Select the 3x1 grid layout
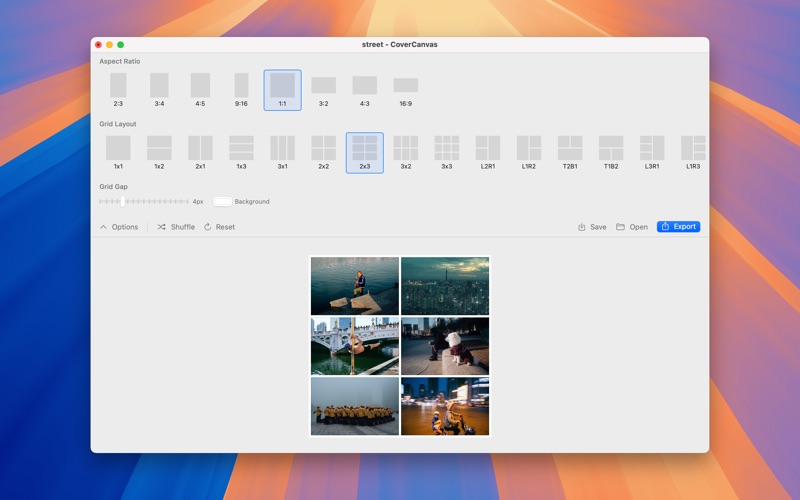 click(283, 153)
